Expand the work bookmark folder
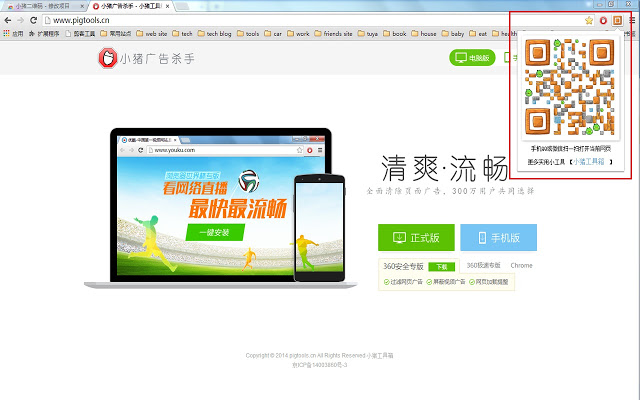Viewport: 640px width, 400px height. point(298,34)
